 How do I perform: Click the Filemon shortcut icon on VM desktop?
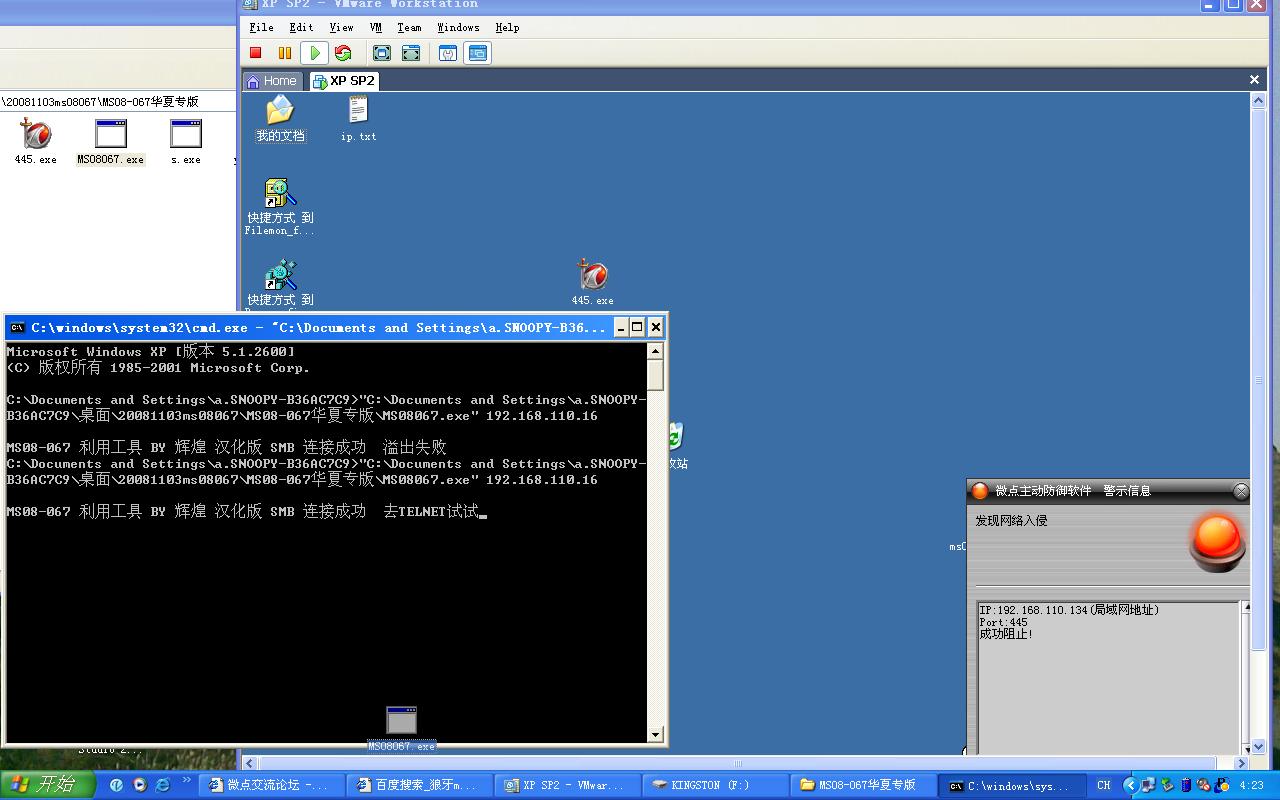pos(280,206)
